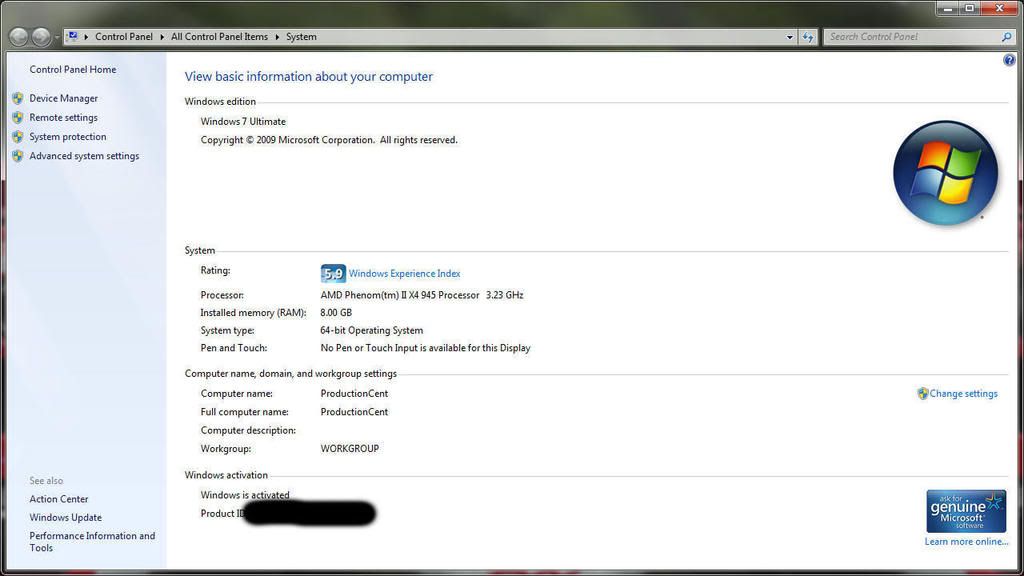Click the computer icon in address bar

coord(72,37)
